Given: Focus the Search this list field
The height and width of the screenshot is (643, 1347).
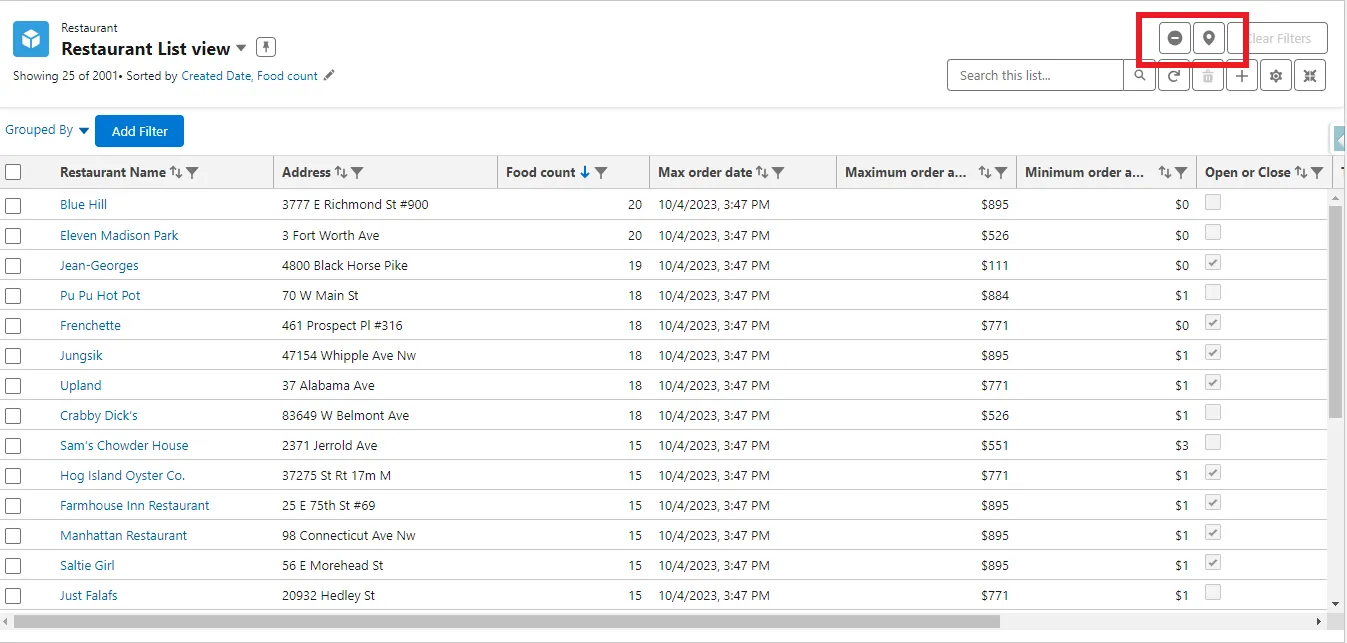Looking at the screenshot, I should (1035, 75).
